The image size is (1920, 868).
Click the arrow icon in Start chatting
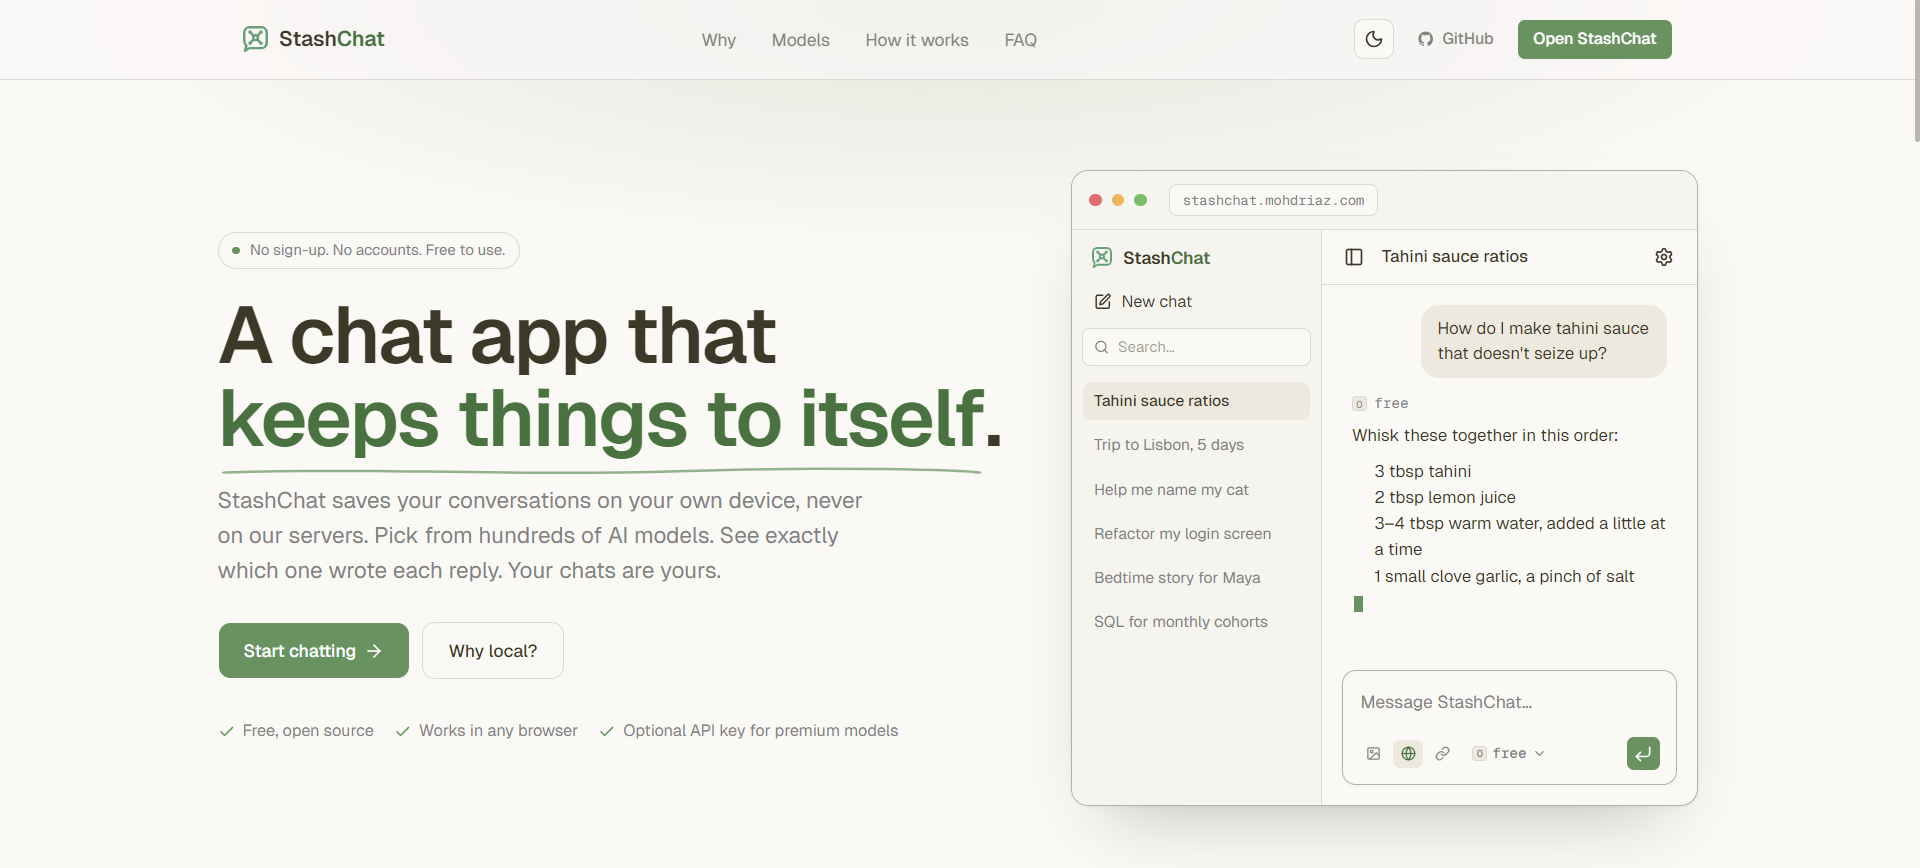coord(375,651)
